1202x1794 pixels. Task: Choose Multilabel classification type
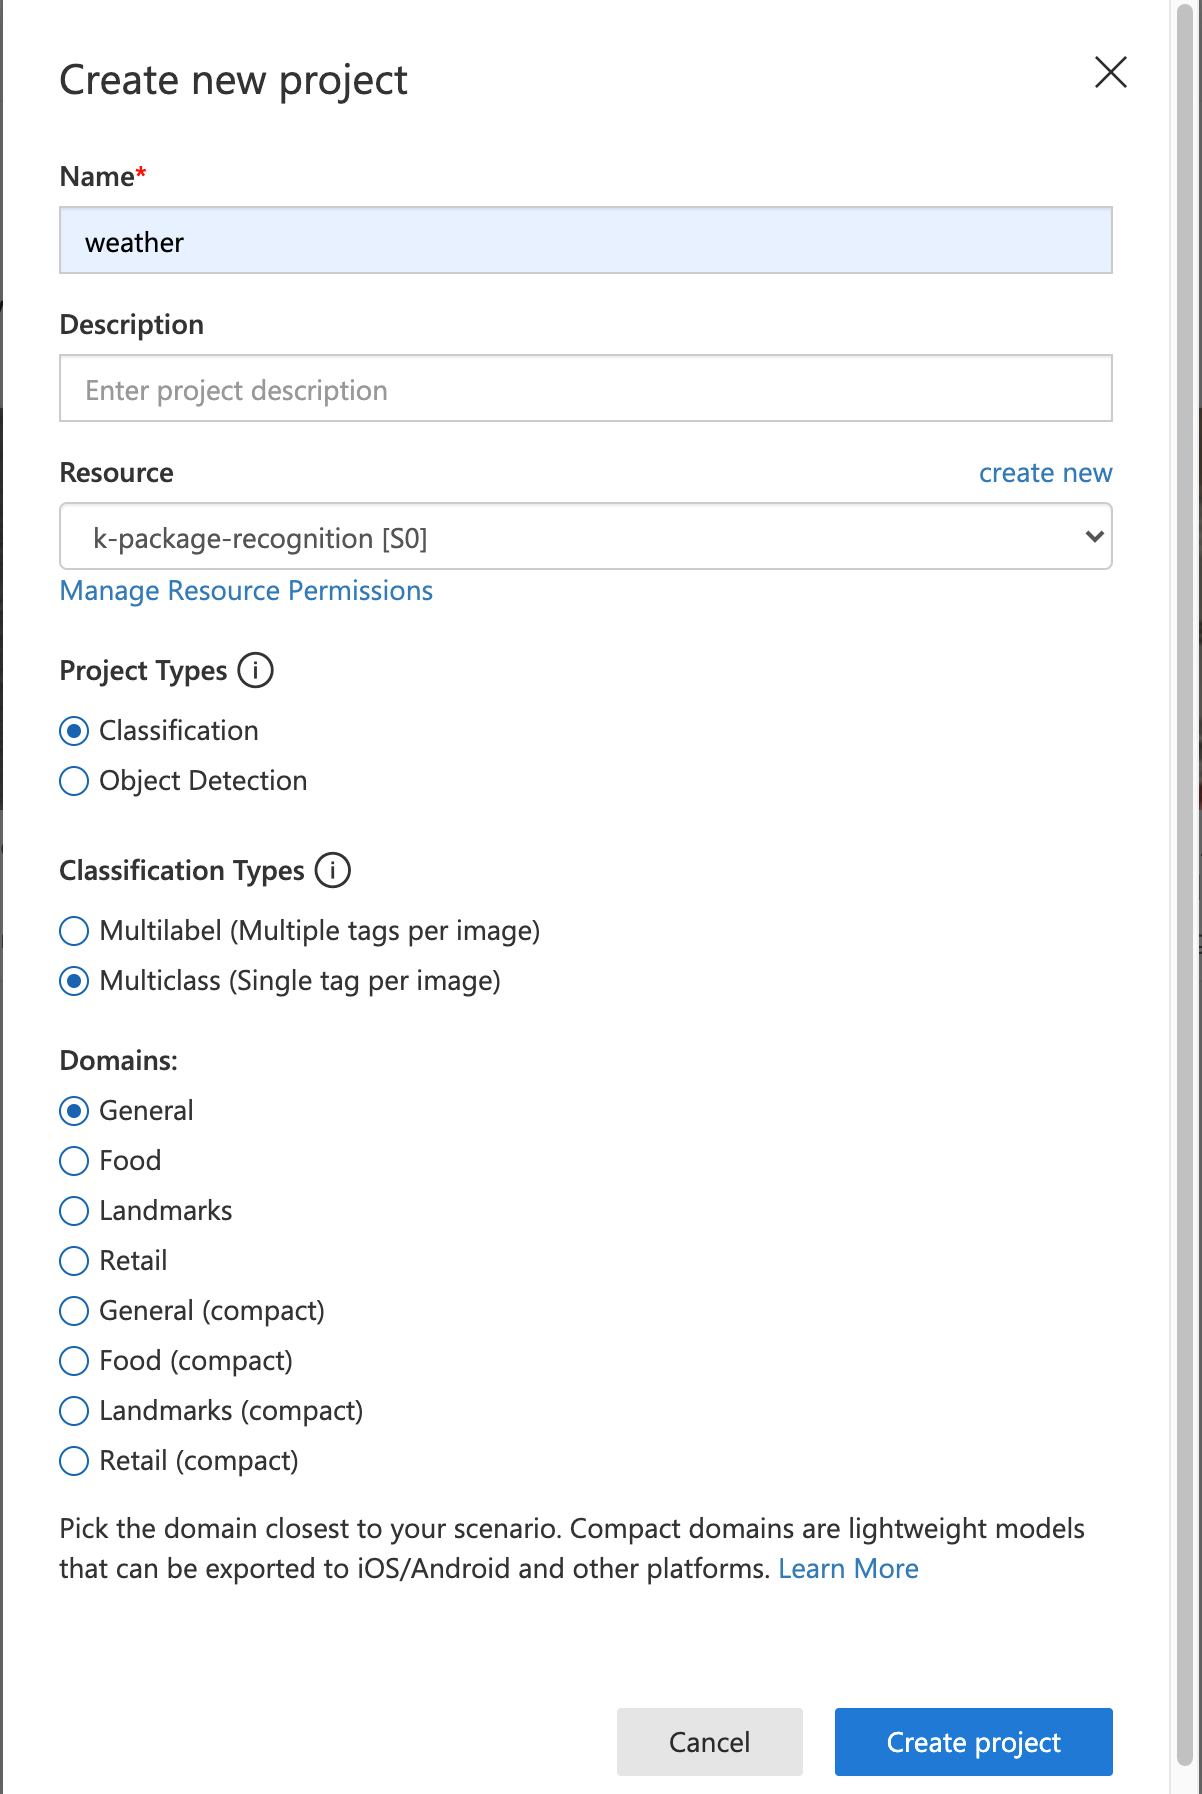(74, 931)
